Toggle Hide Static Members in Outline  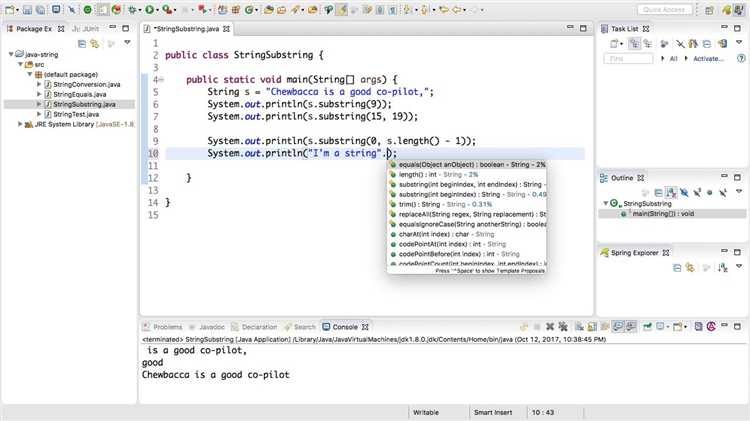[697, 192]
